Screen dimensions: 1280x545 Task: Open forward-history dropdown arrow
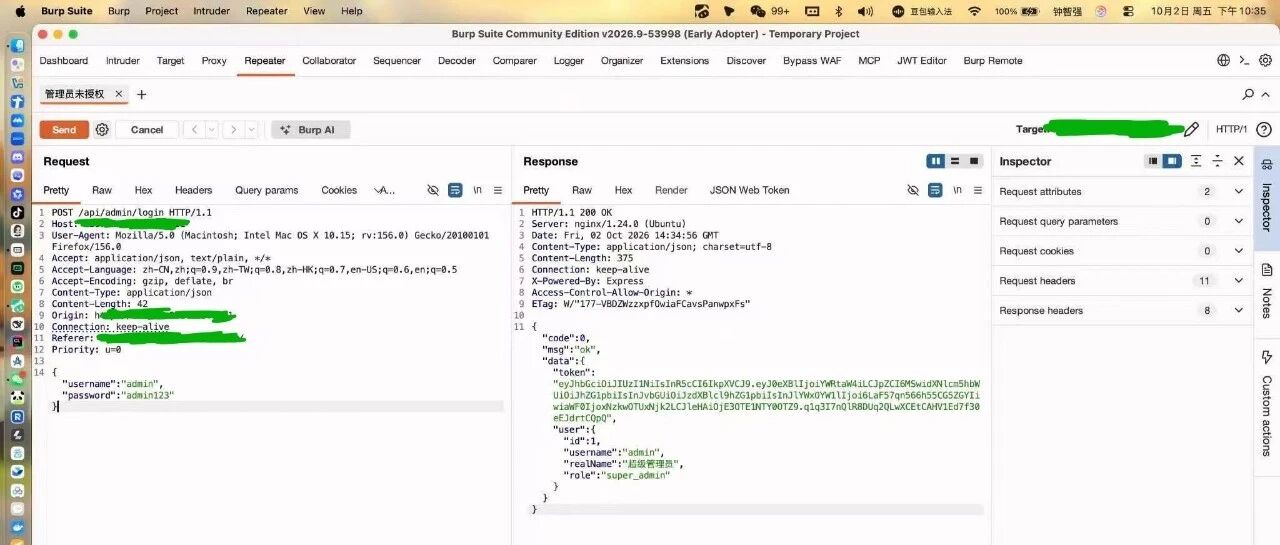[251, 130]
